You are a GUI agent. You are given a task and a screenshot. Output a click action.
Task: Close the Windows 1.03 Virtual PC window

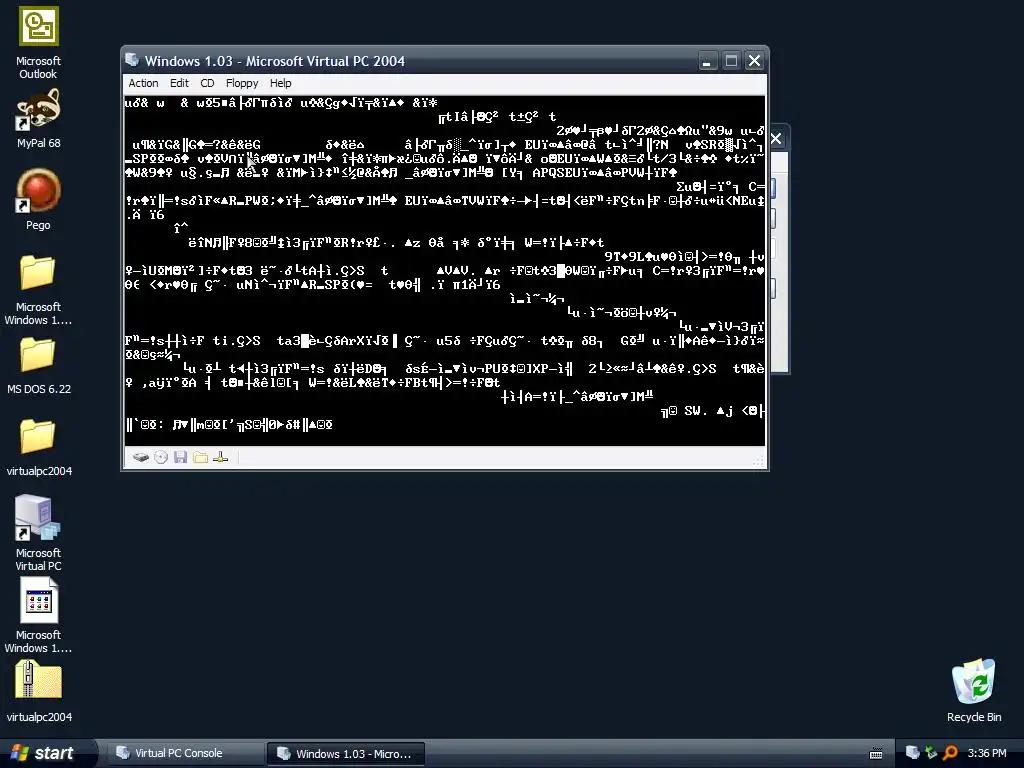coord(754,61)
